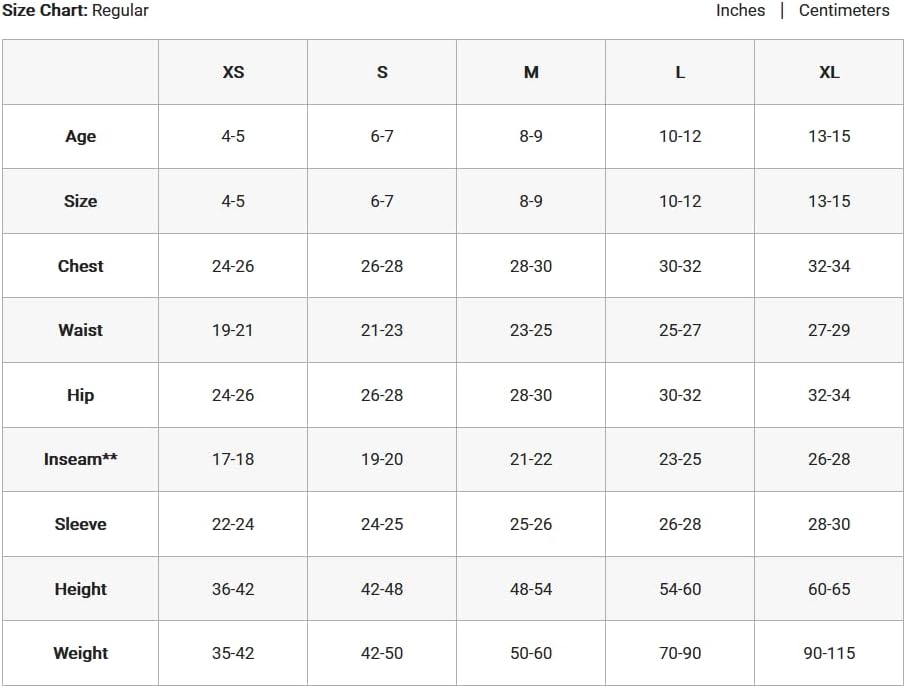The height and width of the screenshot is (688, 906).
Task: Click the Height row label
Action: point(80,589)
